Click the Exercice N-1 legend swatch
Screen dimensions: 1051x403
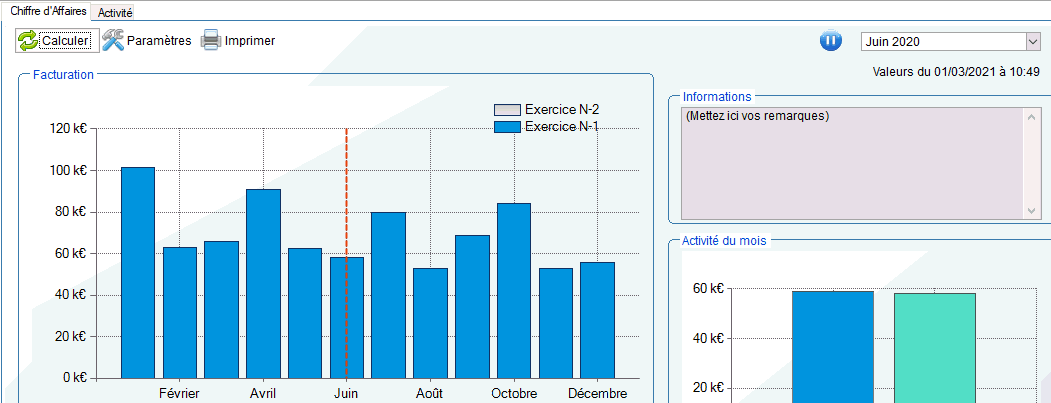tap(507, 127)
